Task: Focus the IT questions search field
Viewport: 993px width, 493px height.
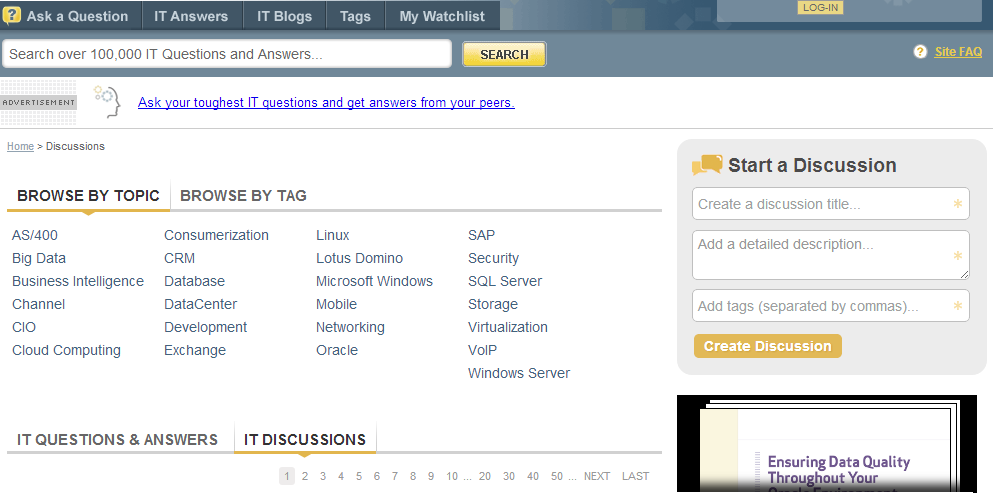Action: click(227, 54)
